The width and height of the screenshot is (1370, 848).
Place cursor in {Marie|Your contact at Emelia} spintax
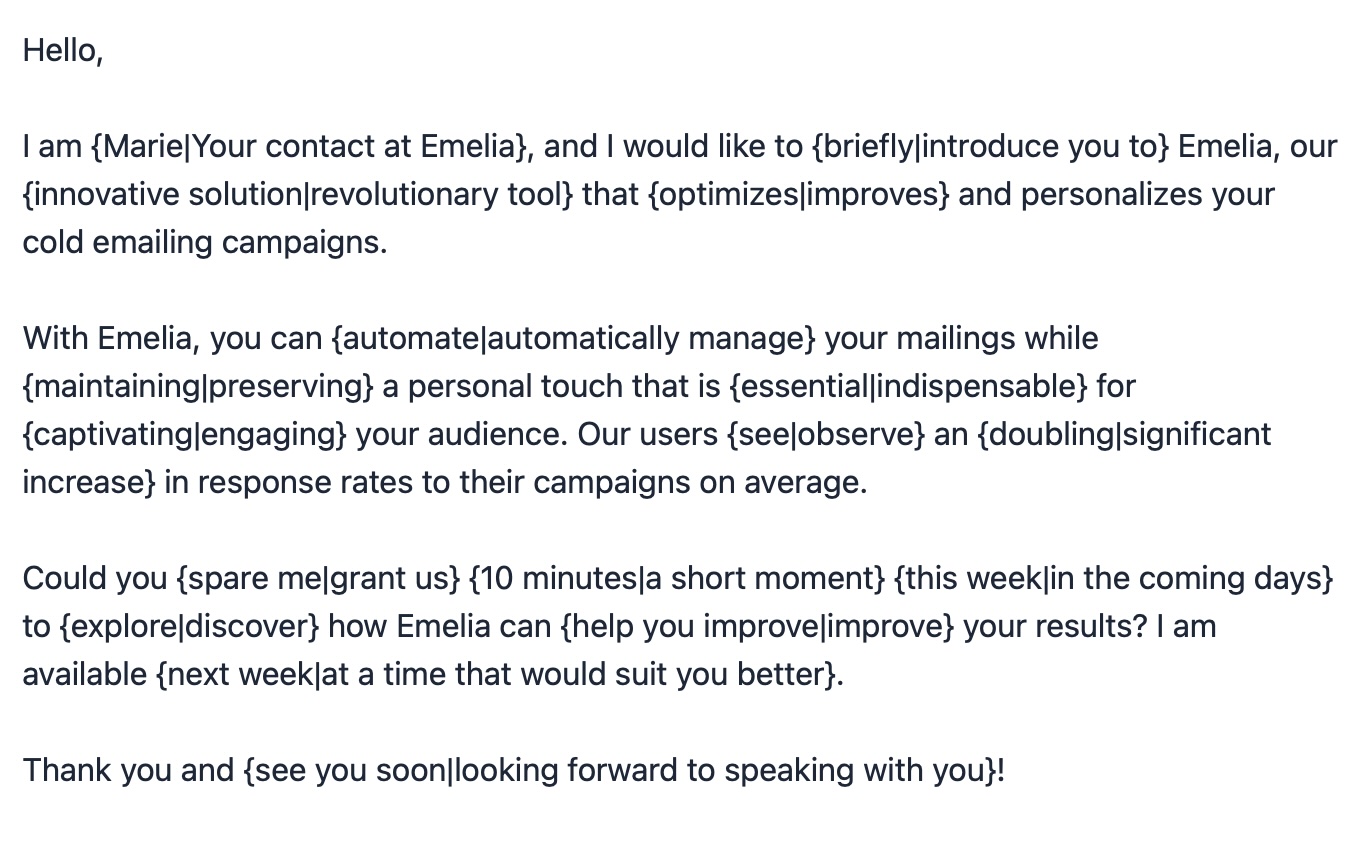[x=312, y=146]
